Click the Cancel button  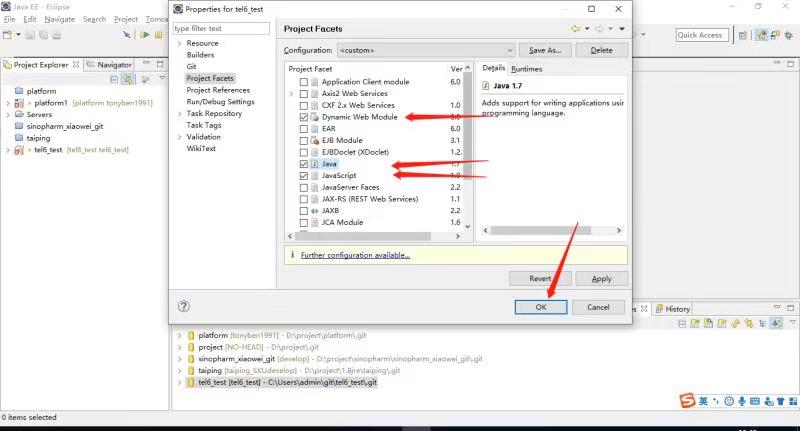click(598, 307)
